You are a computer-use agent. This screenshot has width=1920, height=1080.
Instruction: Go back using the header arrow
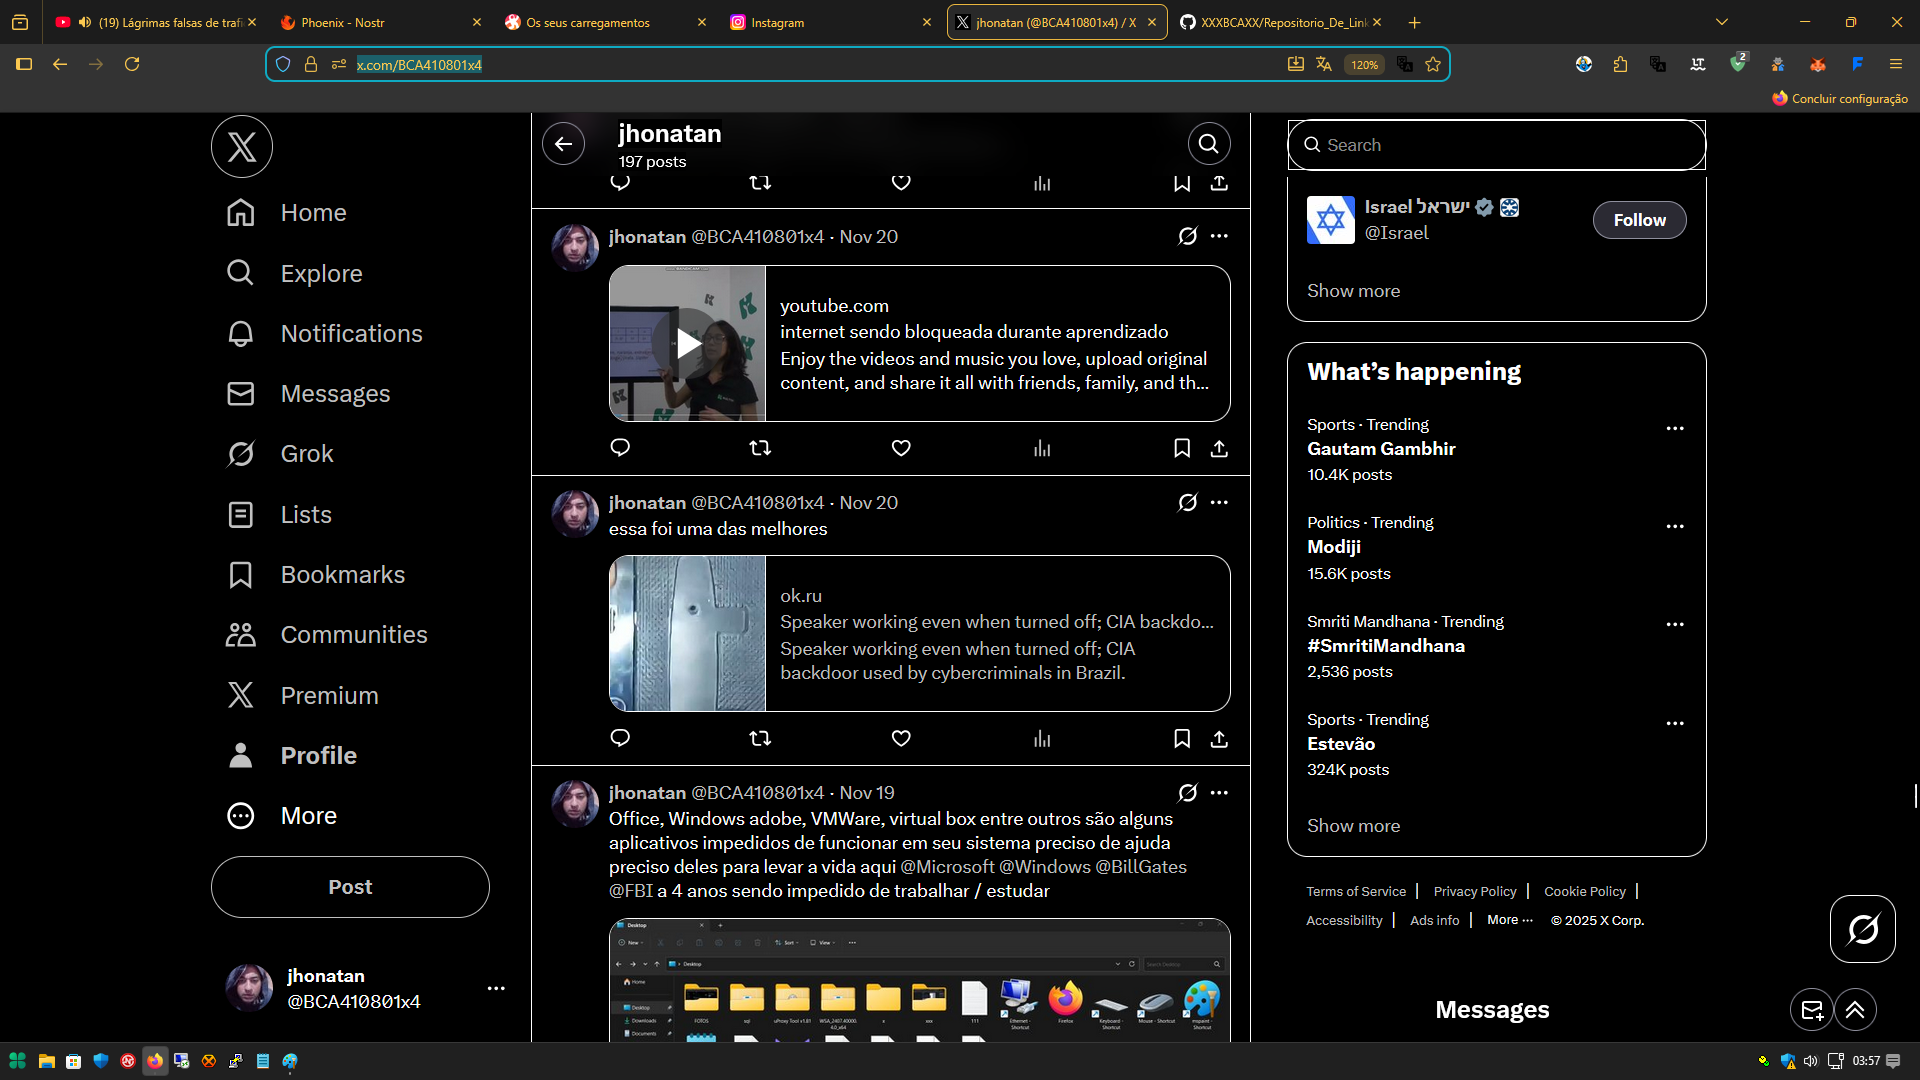[x=564, y=144]
